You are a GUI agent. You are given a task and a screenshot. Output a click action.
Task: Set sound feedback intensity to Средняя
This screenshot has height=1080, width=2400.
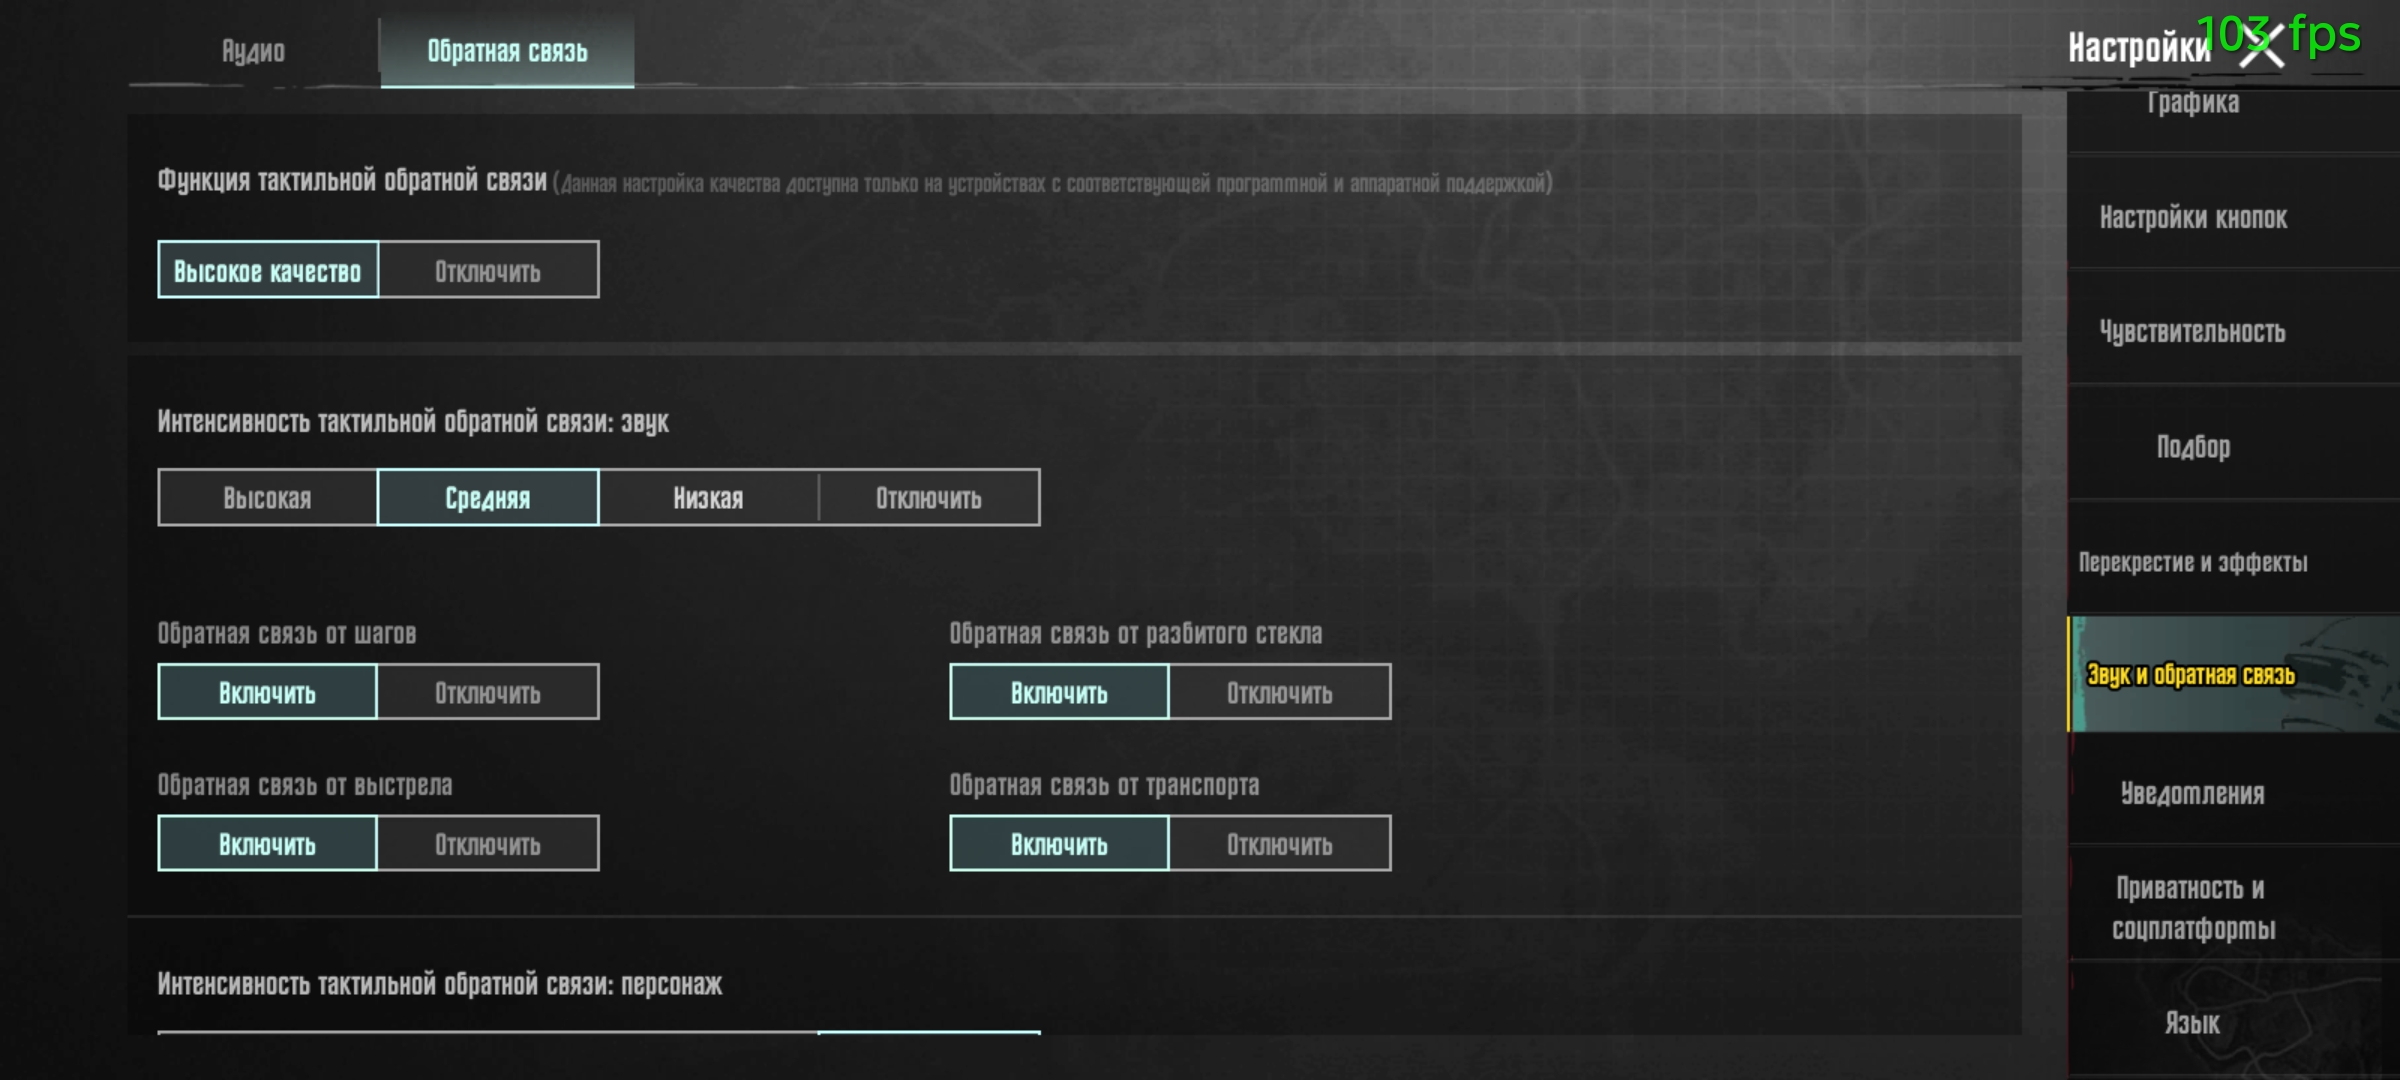488,497
